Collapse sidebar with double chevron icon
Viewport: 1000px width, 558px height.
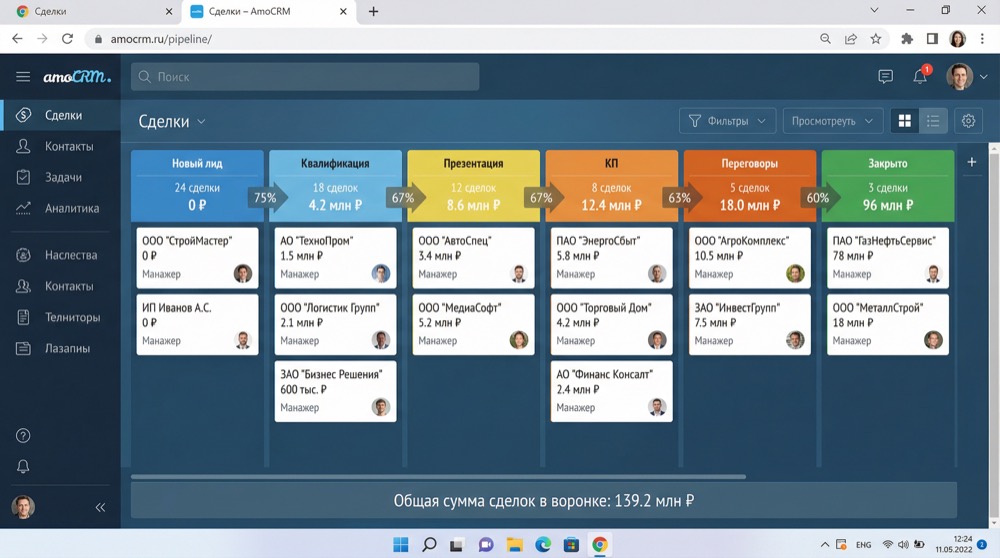tap(100, 508)
